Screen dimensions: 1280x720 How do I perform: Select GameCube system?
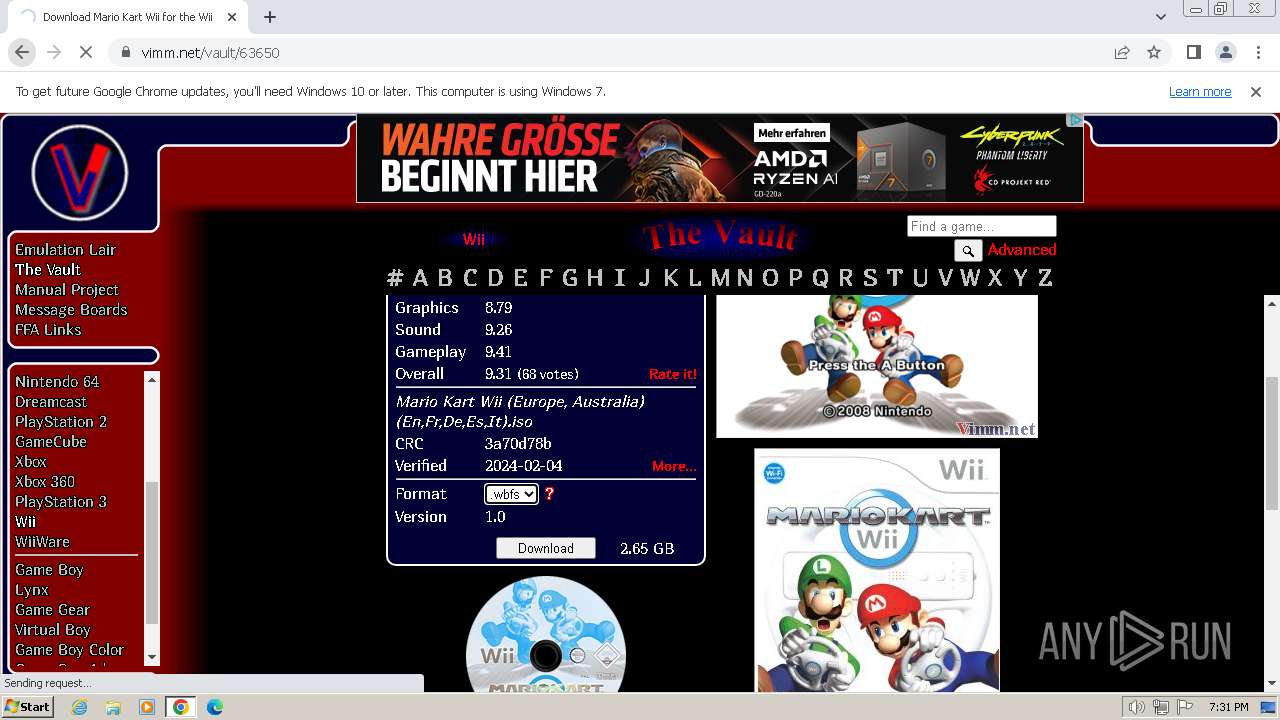coord(51,442)
